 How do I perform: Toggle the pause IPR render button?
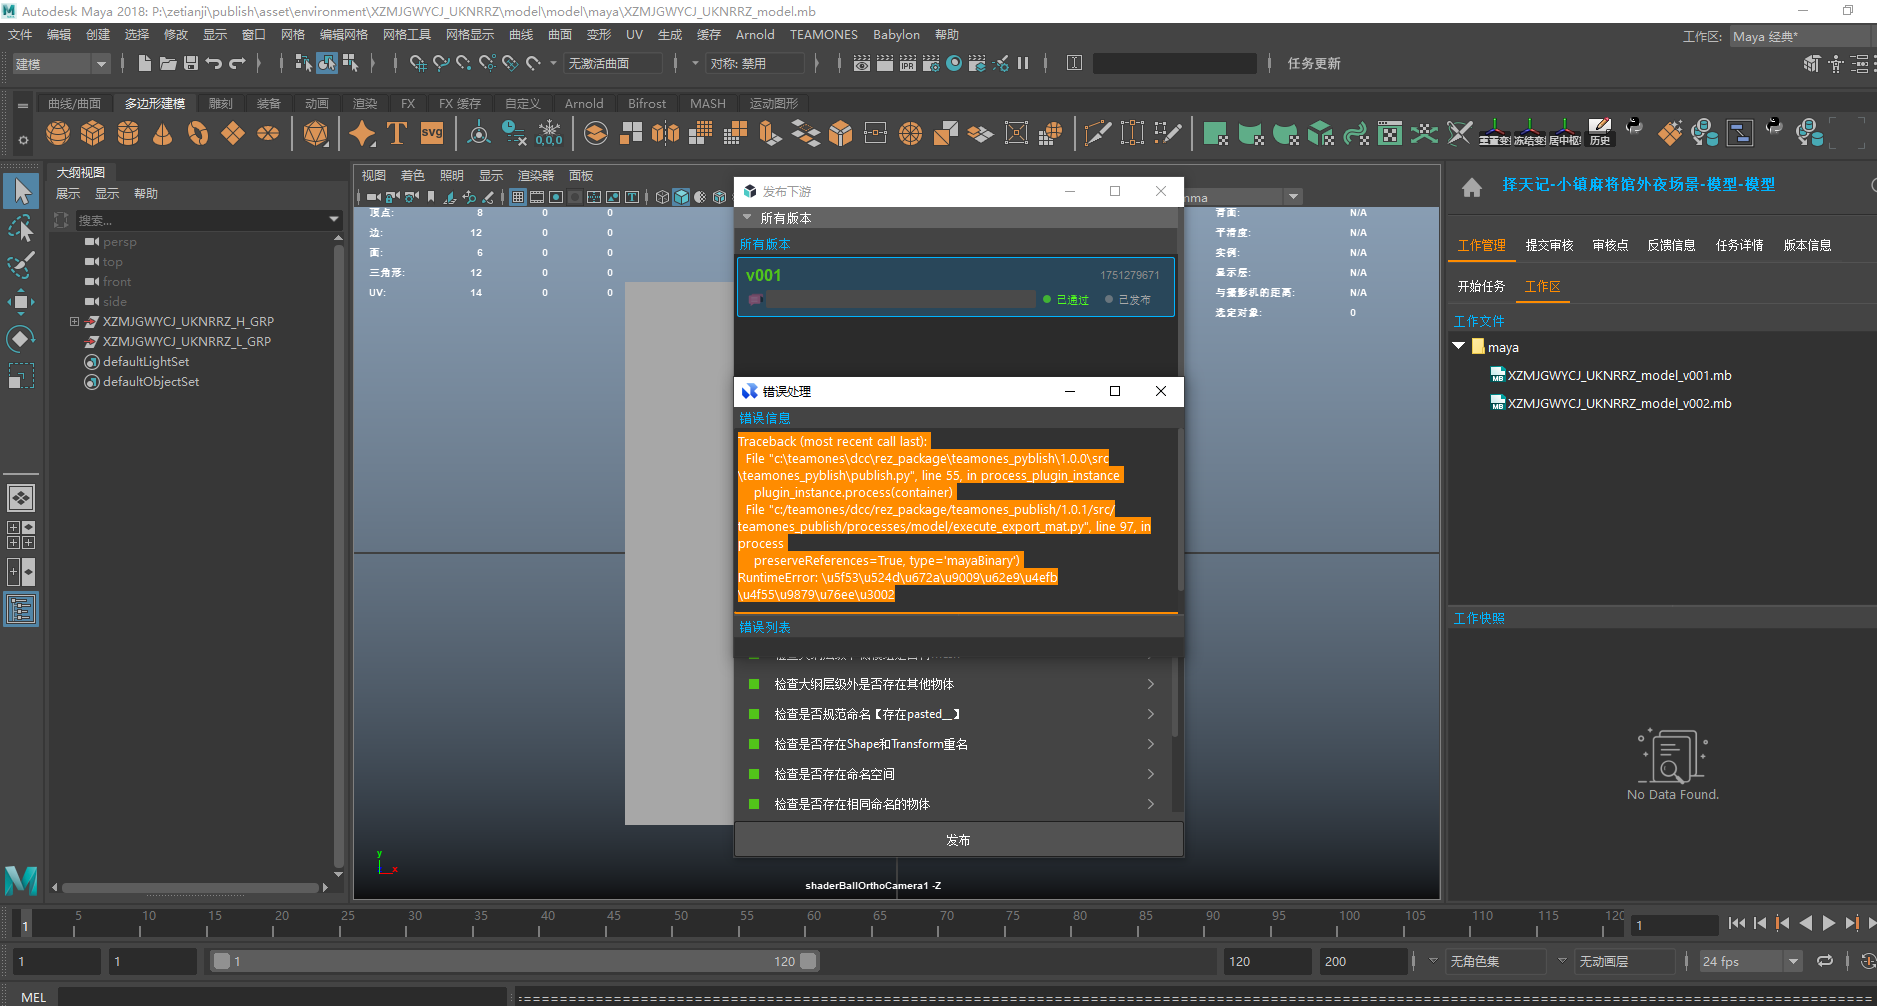click(1023, 63)
